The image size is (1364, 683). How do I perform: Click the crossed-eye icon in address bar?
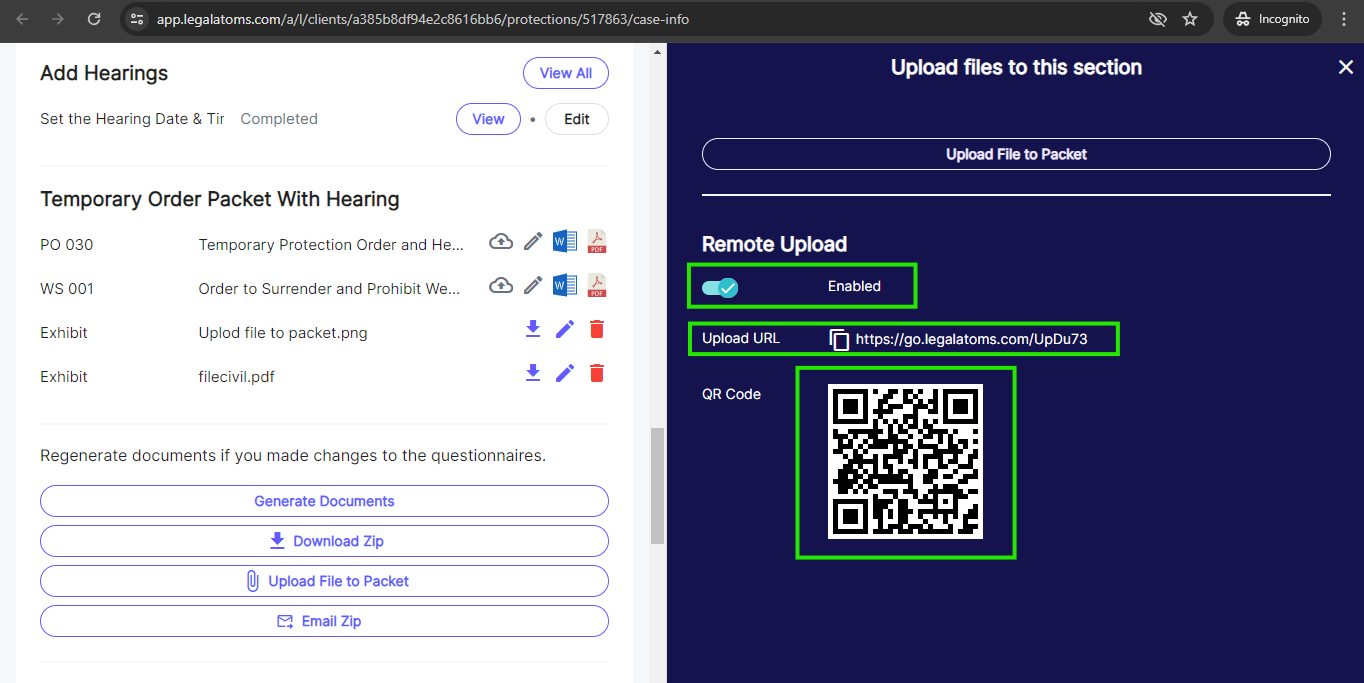[1158, 19]
